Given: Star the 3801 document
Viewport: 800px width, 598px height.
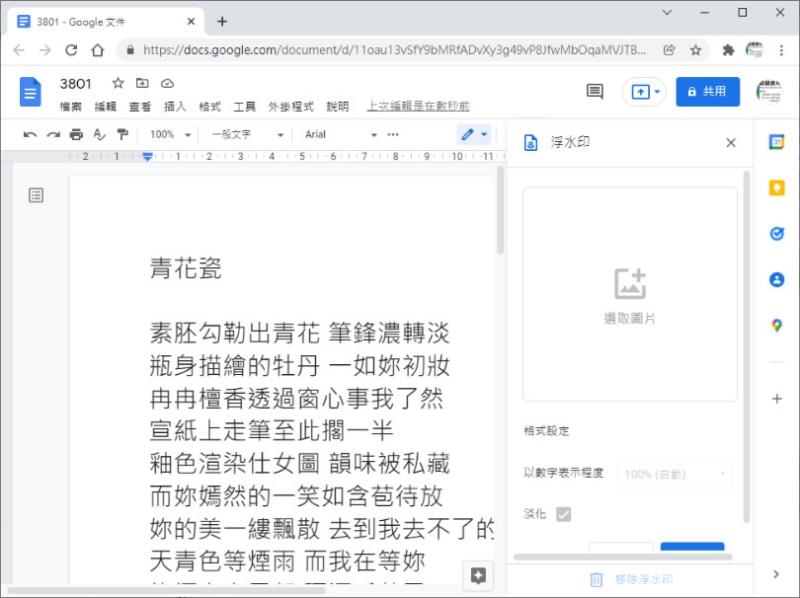Looking at the screenshot, I should [x=118, y=83].
